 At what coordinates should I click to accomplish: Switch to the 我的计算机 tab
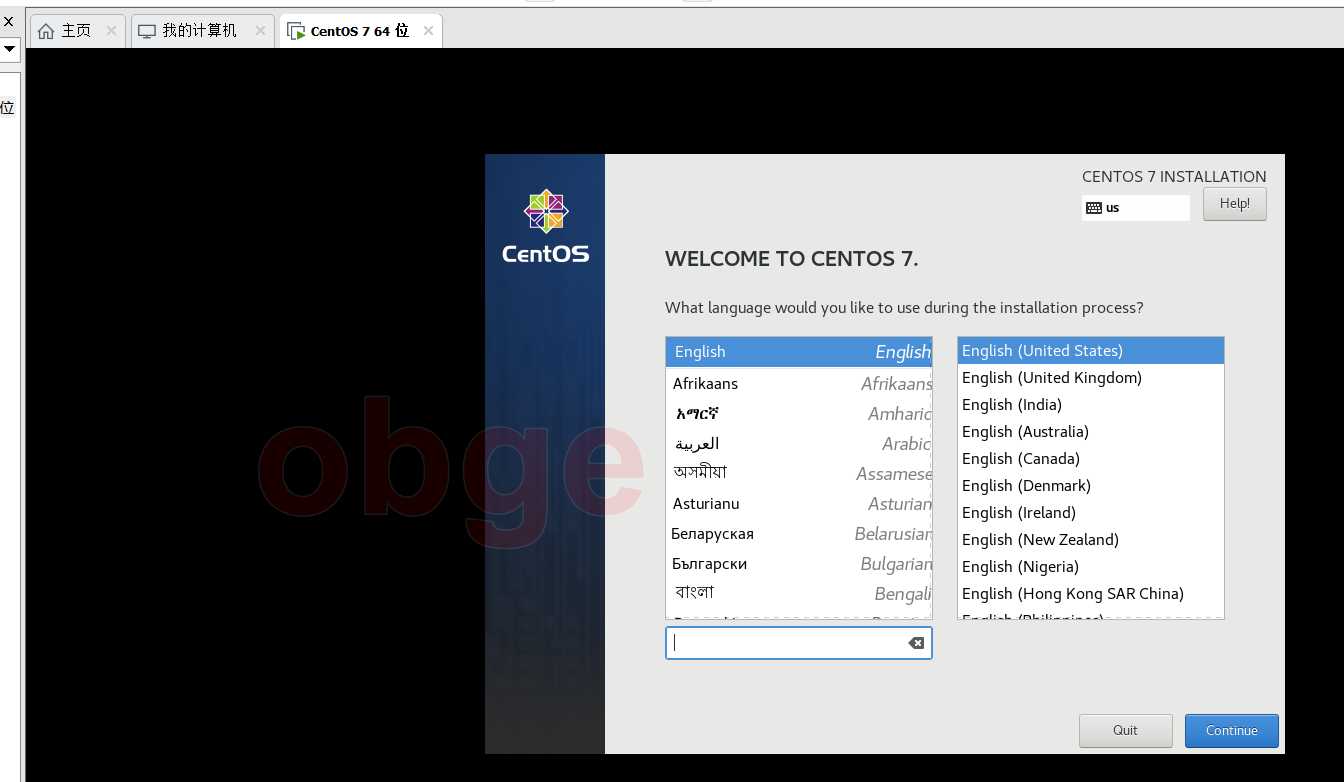[204, 31]
